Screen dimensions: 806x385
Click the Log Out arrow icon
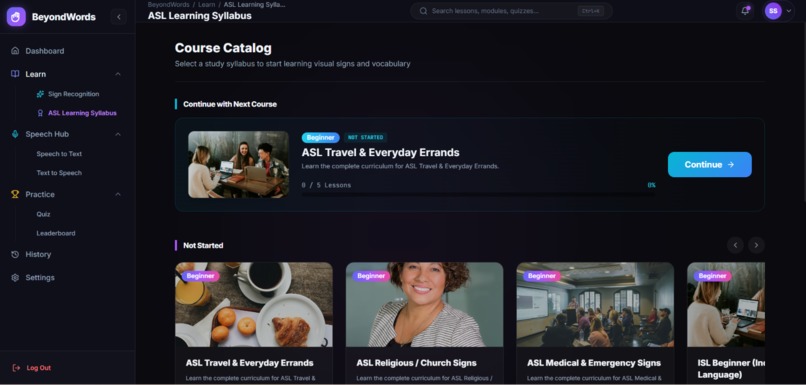point(16,368)
